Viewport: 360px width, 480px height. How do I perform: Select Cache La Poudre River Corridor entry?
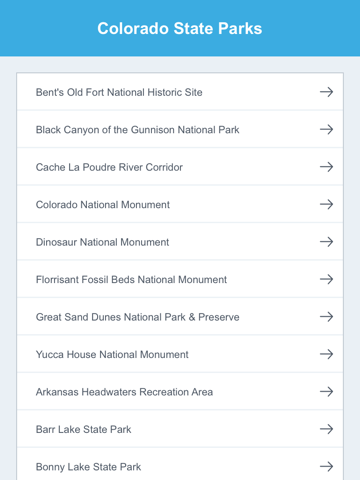tap(180, 167)
